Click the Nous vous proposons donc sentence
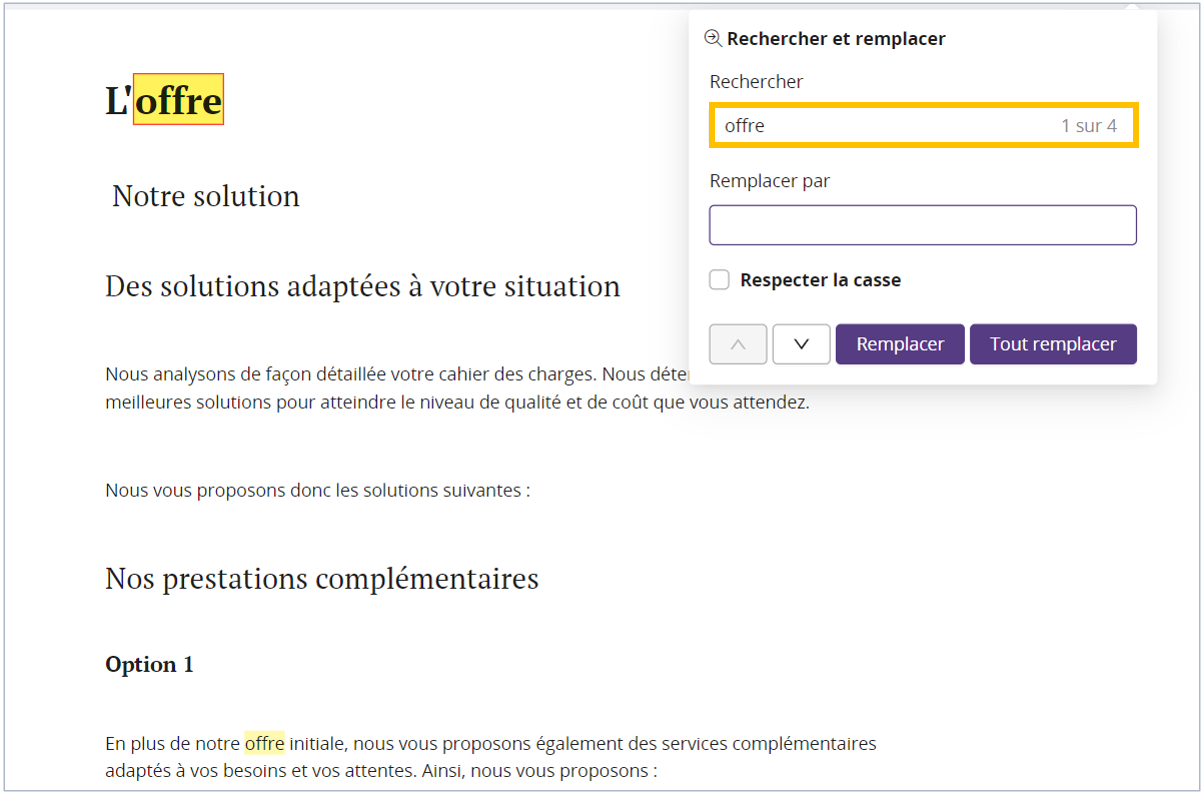The image size is (1202, 794). (317, 490)
